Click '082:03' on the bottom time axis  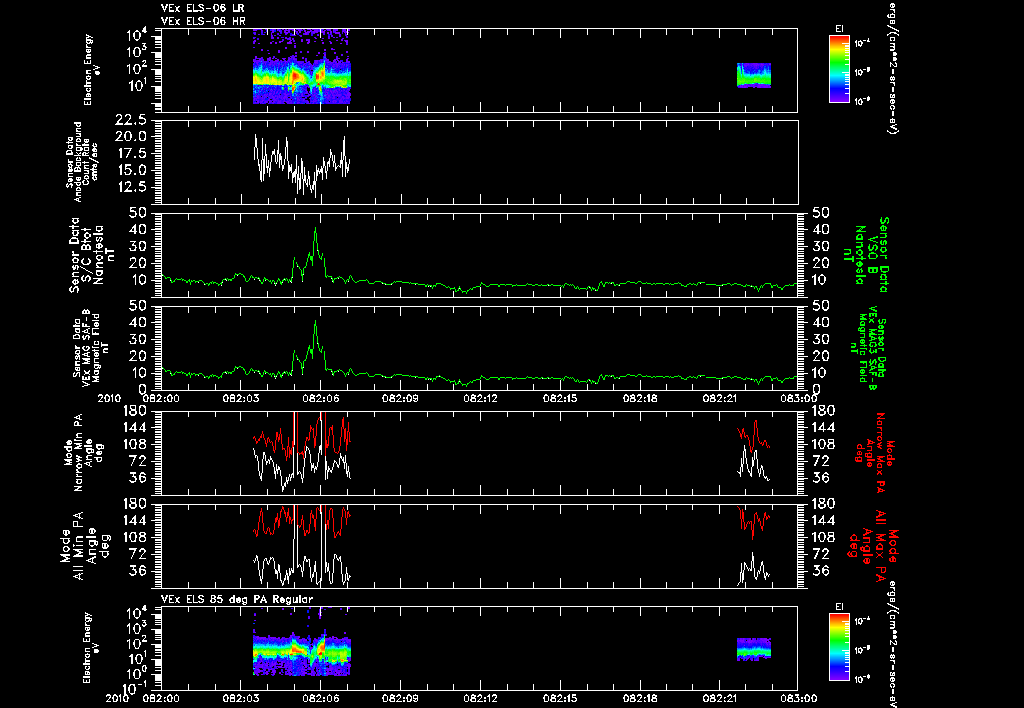coord(240,698)
